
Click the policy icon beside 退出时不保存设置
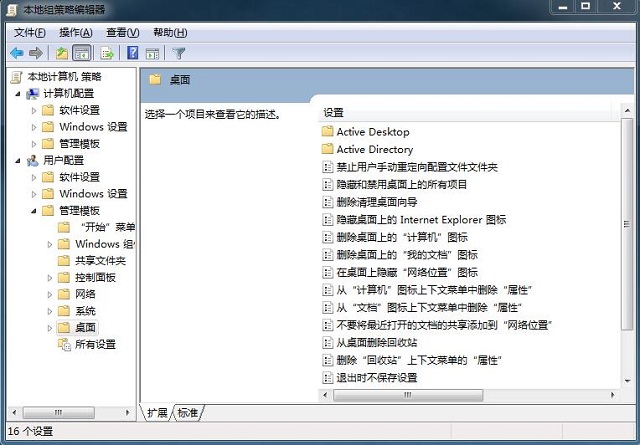click(x=327, y=378)
